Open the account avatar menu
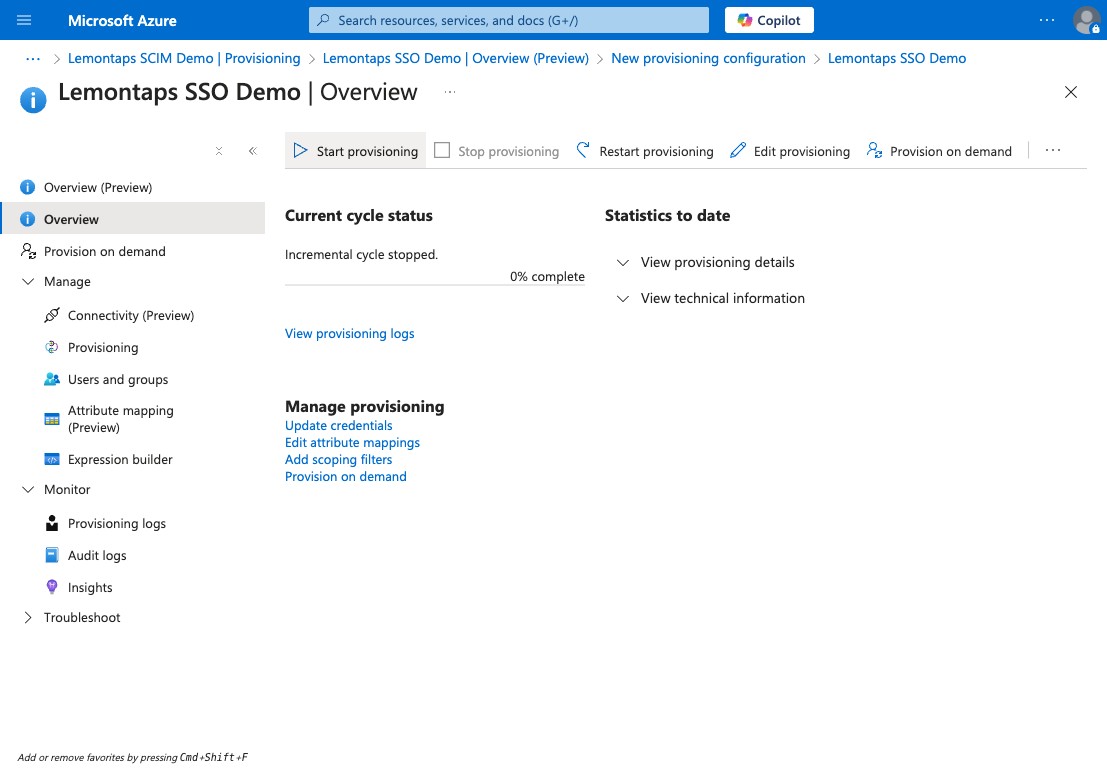Viewport: 1107px width, 768px height. (x=1086, y=20)
